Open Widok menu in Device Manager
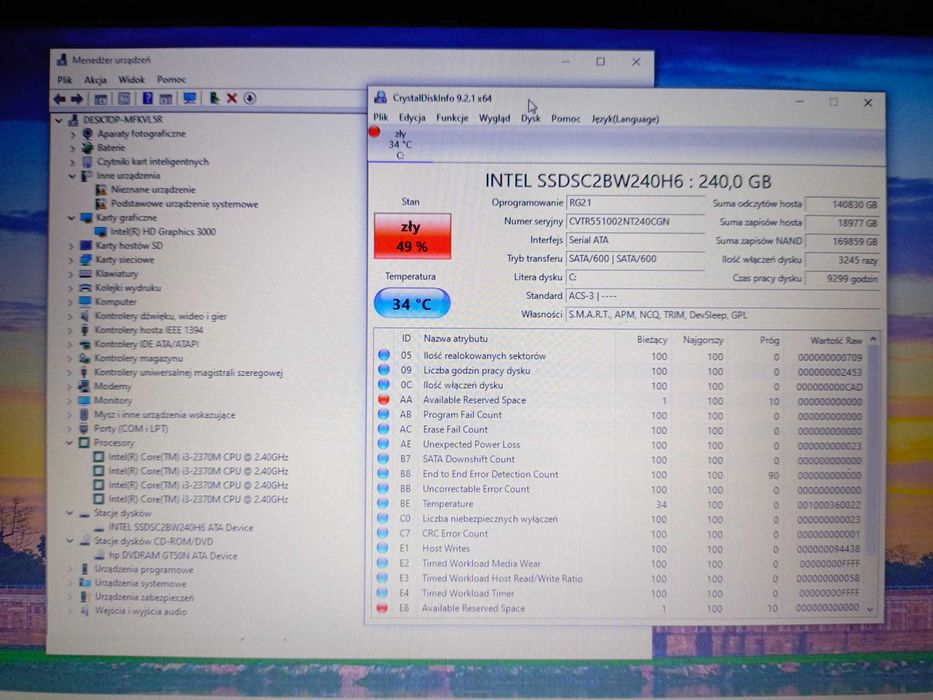The width and height of the screenshot is (933, 700). [132, 80]
